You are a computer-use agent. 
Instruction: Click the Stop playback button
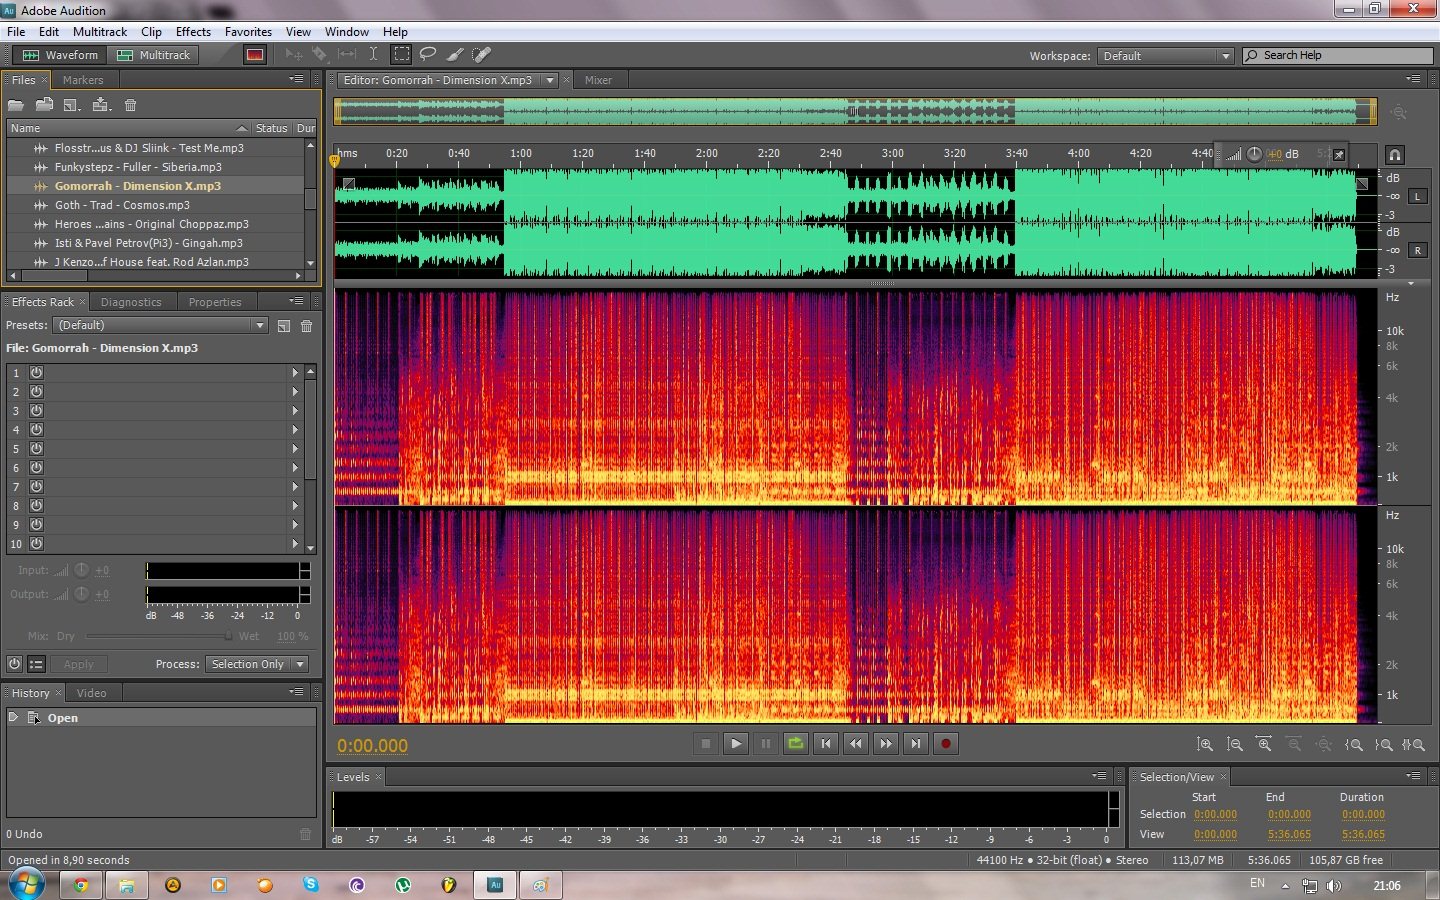(x=706, y=744)
